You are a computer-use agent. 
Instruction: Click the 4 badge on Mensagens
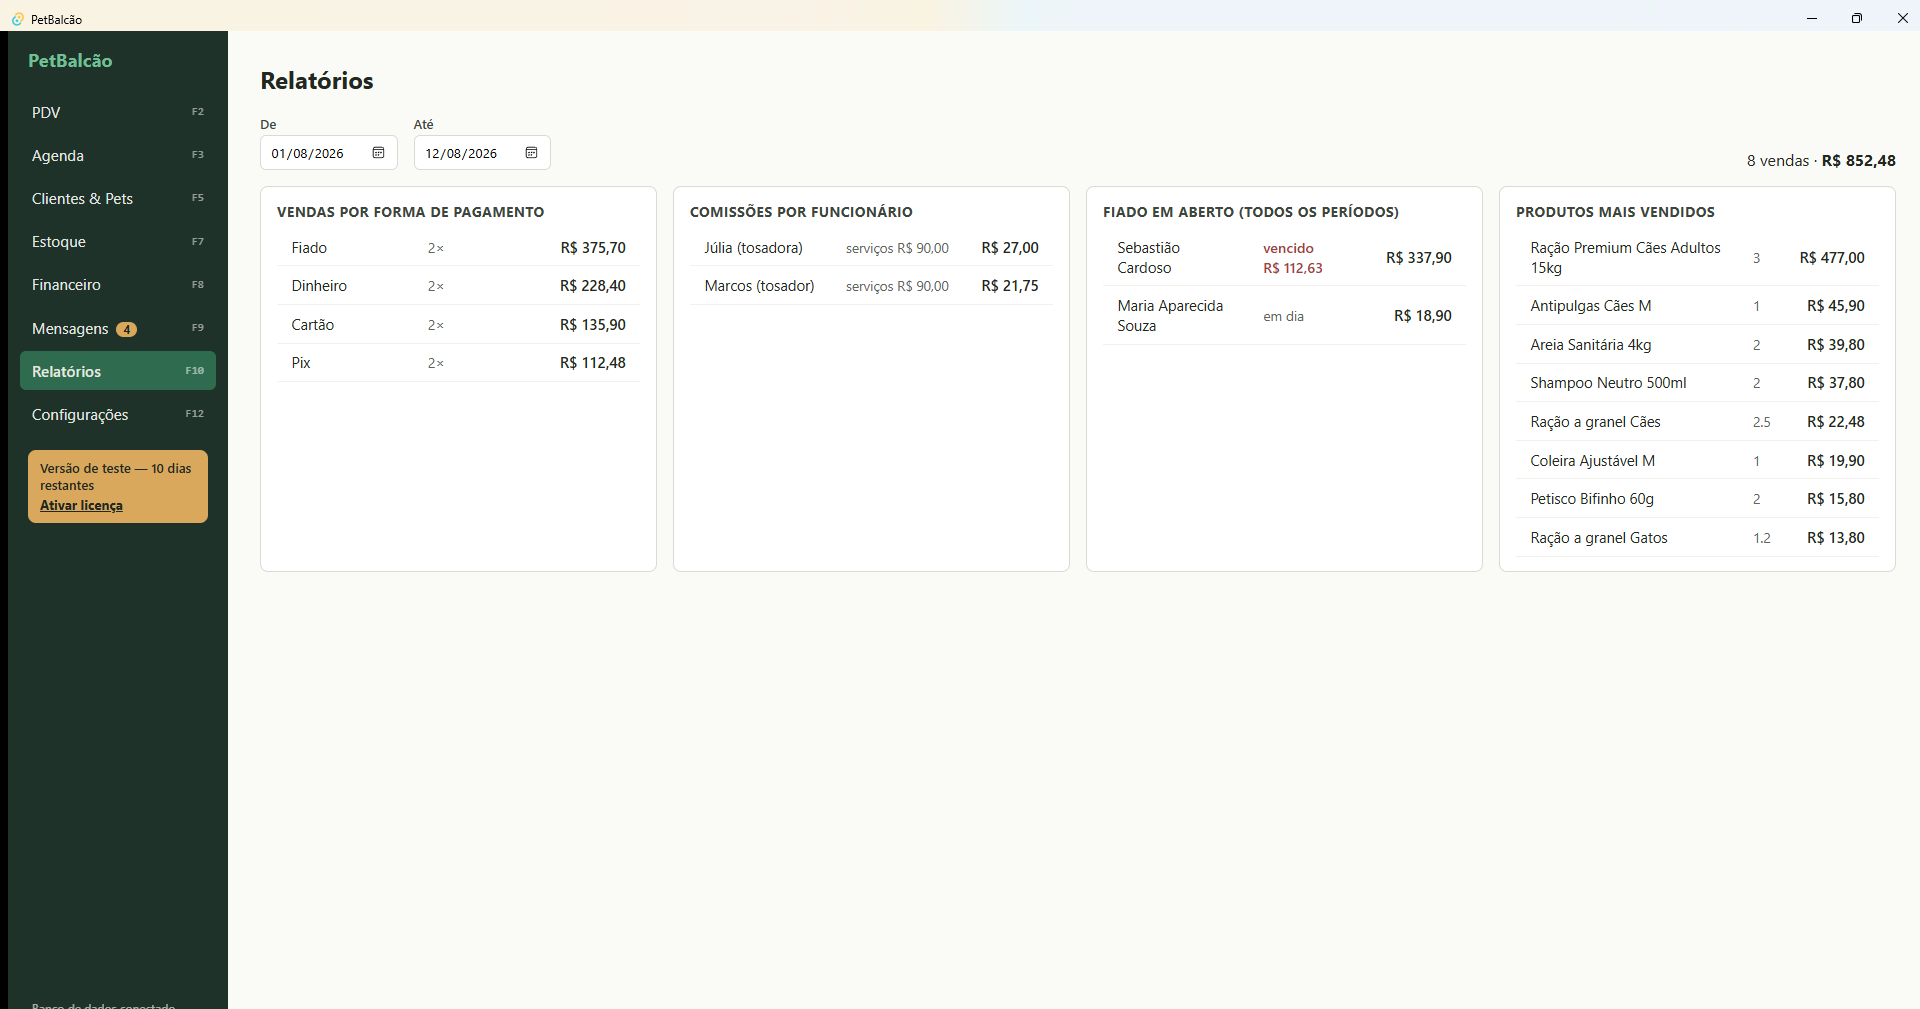pyautogui.click(x=126, y=329)
